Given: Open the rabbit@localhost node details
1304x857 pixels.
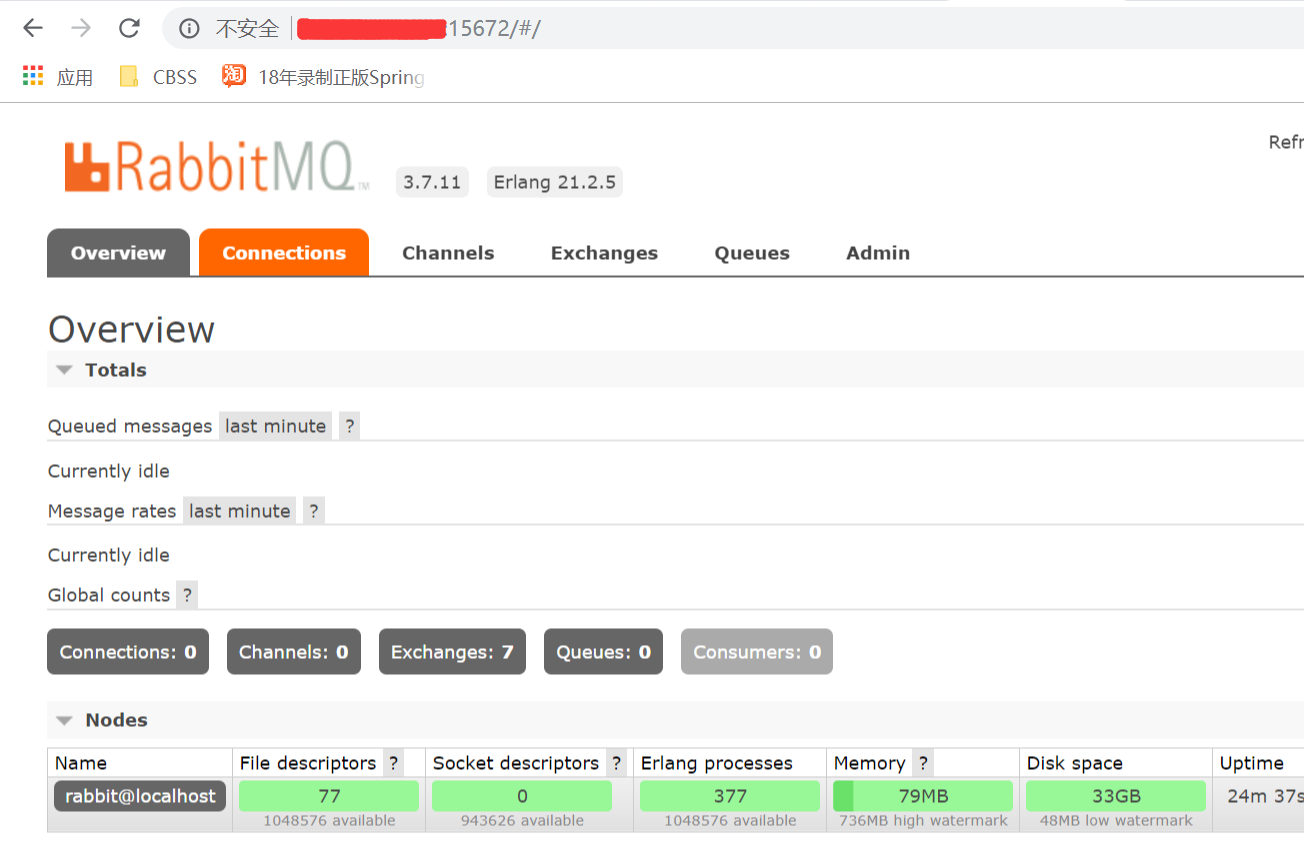Looking at the screenshot, I should (139, 796).
